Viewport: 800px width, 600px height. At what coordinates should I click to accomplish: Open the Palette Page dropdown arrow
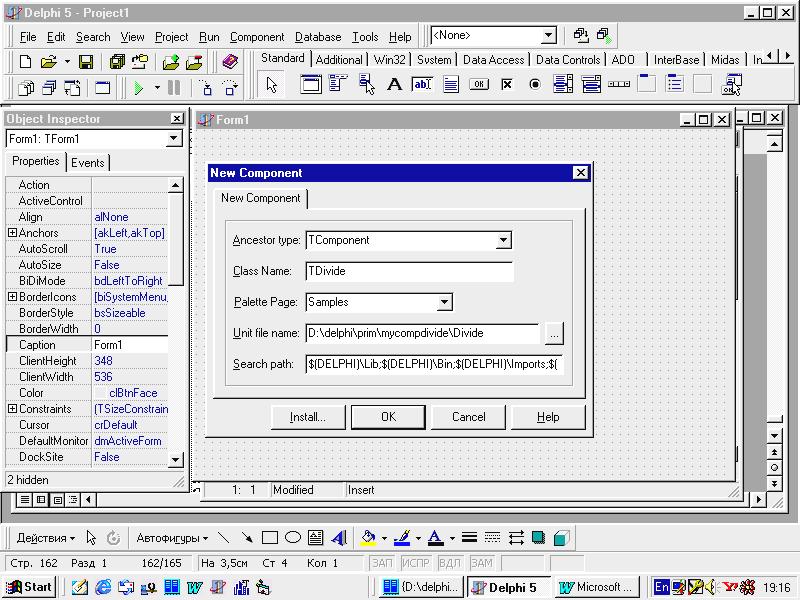tap(444, 302)
